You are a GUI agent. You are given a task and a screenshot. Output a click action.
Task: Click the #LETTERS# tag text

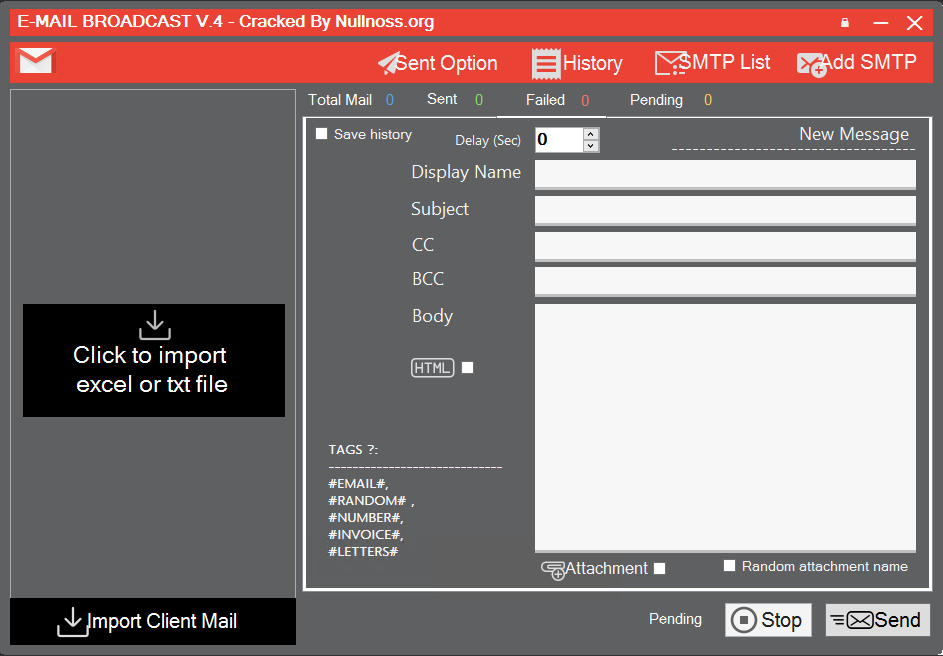point(363,551)
